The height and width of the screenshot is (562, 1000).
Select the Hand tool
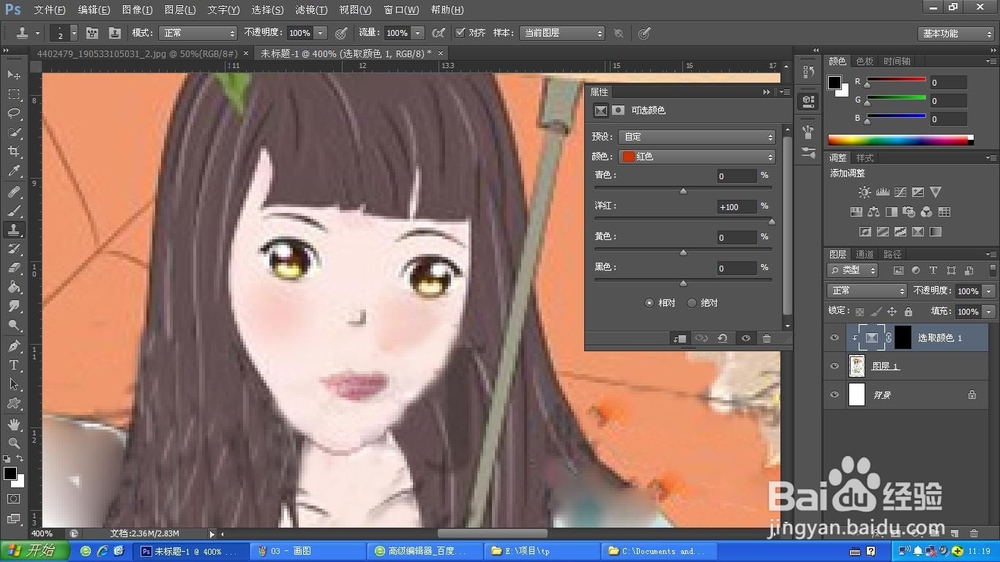(13, 424)
